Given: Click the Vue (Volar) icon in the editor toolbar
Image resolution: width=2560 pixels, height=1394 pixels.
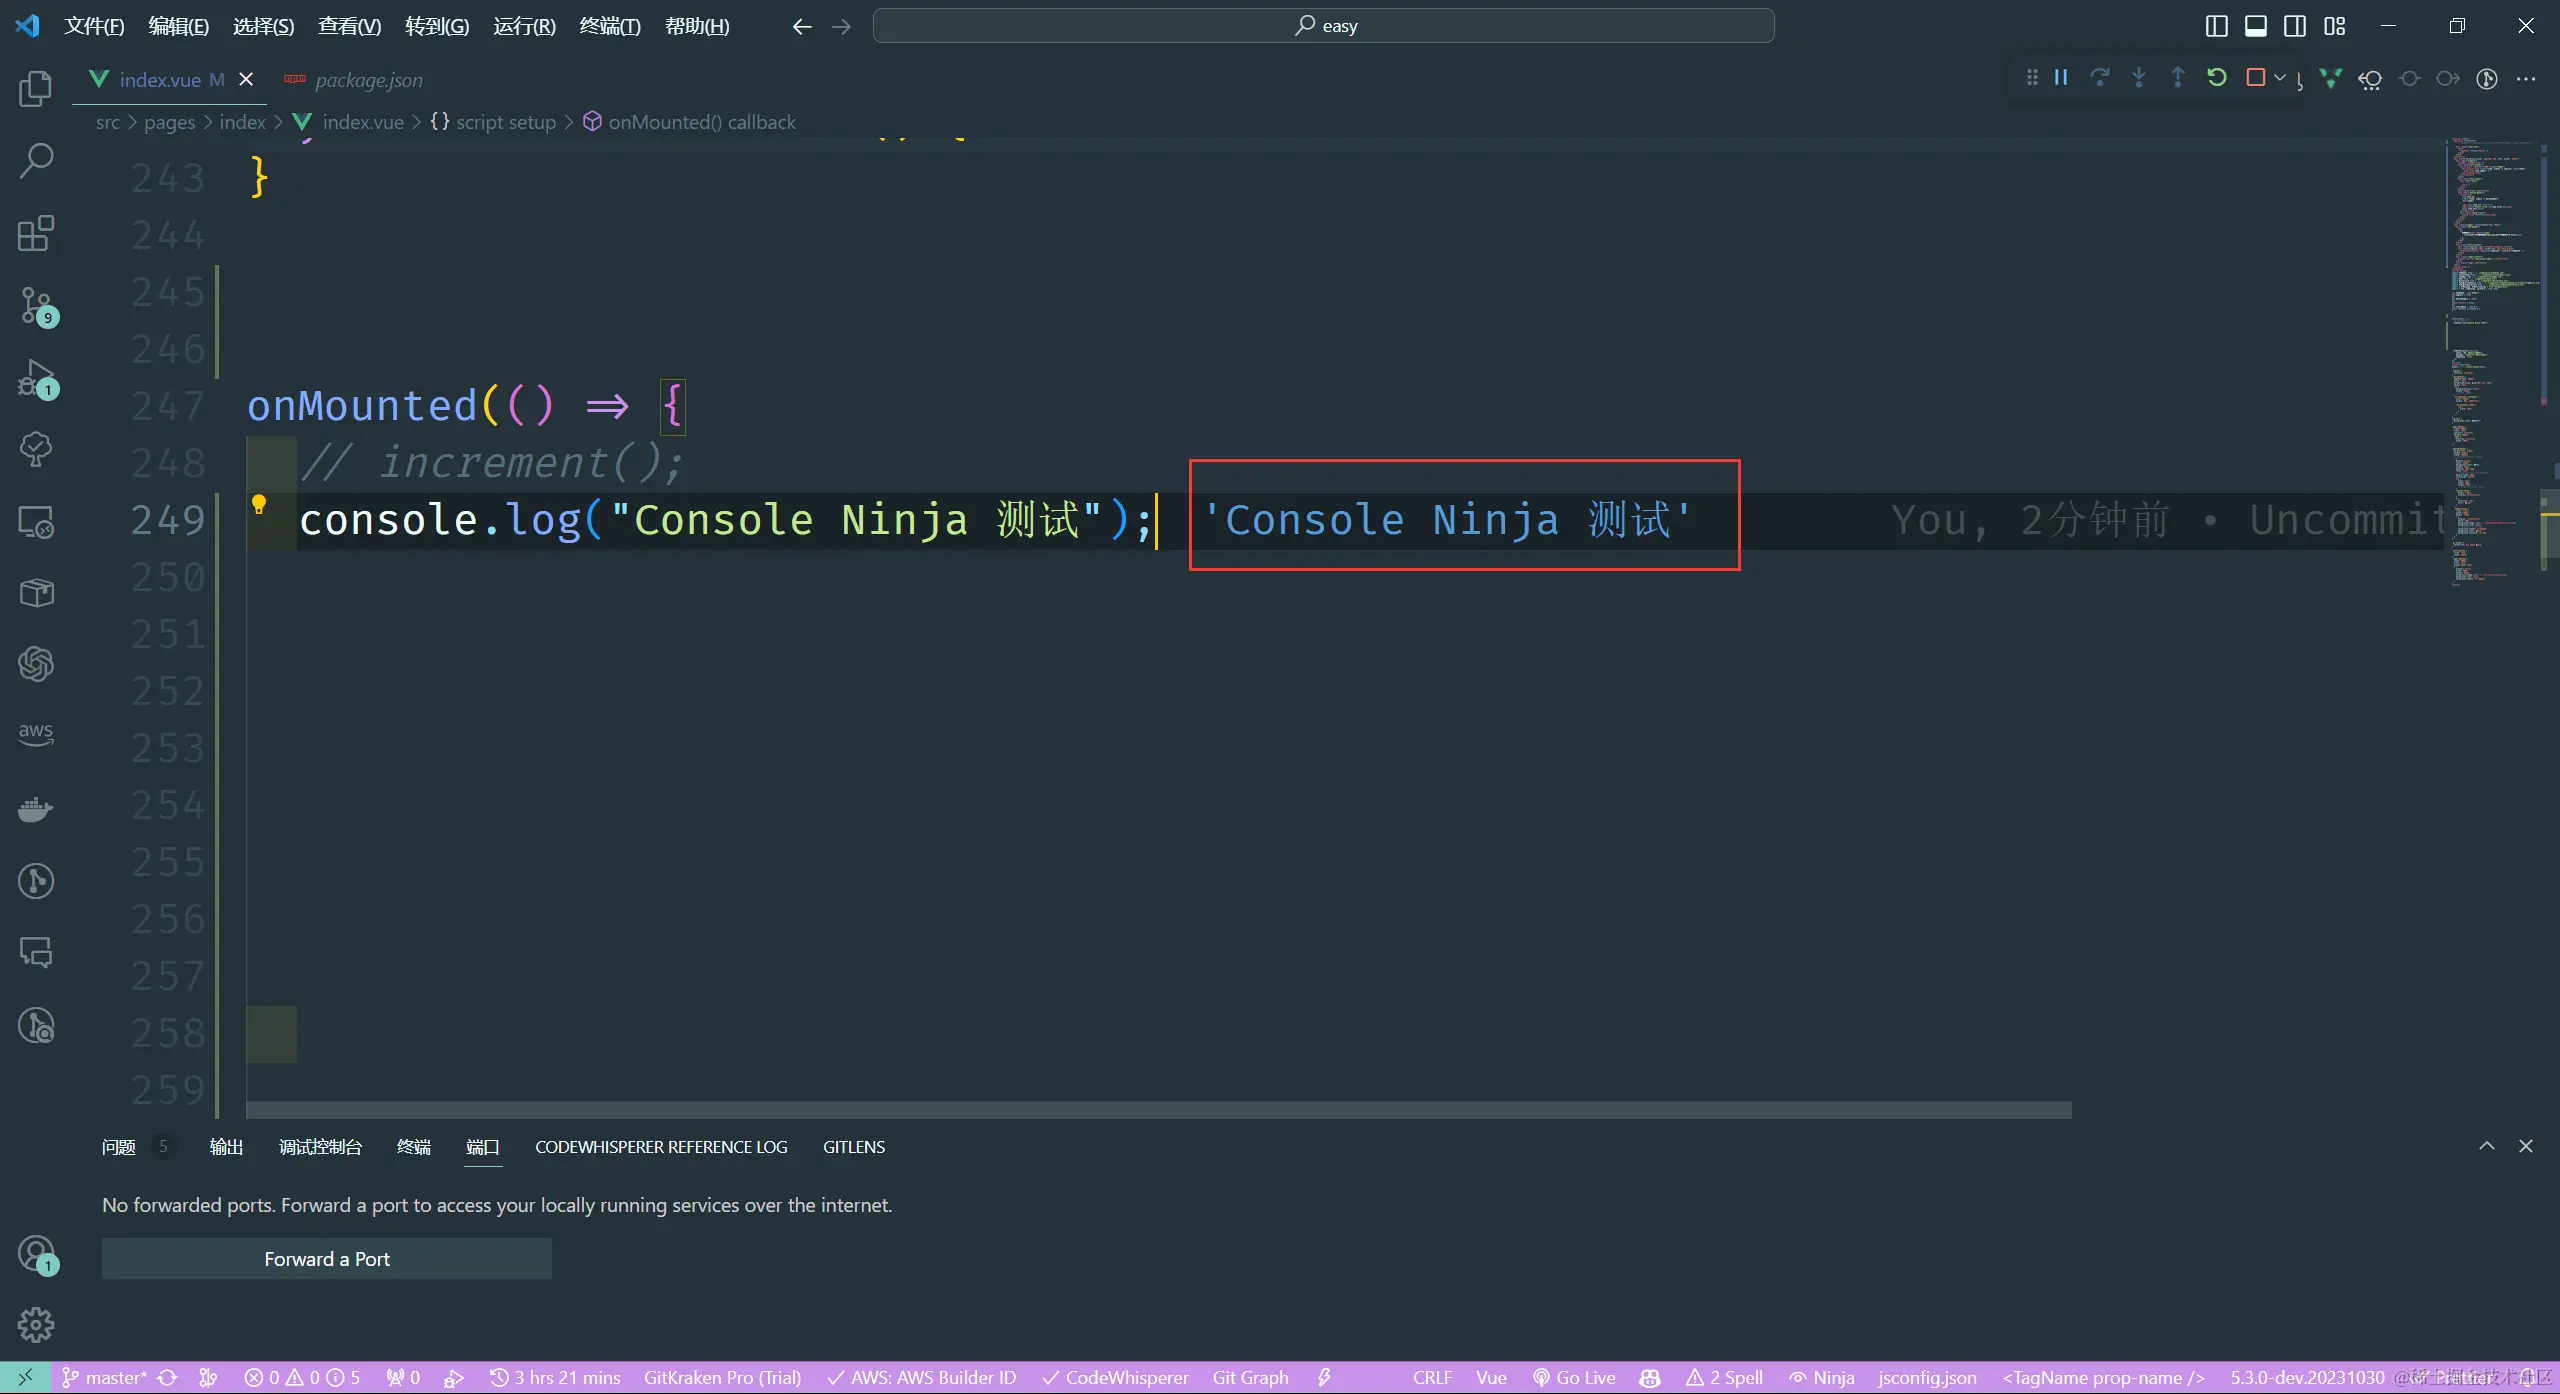Looking at the screenshot, I should 2331,79.
